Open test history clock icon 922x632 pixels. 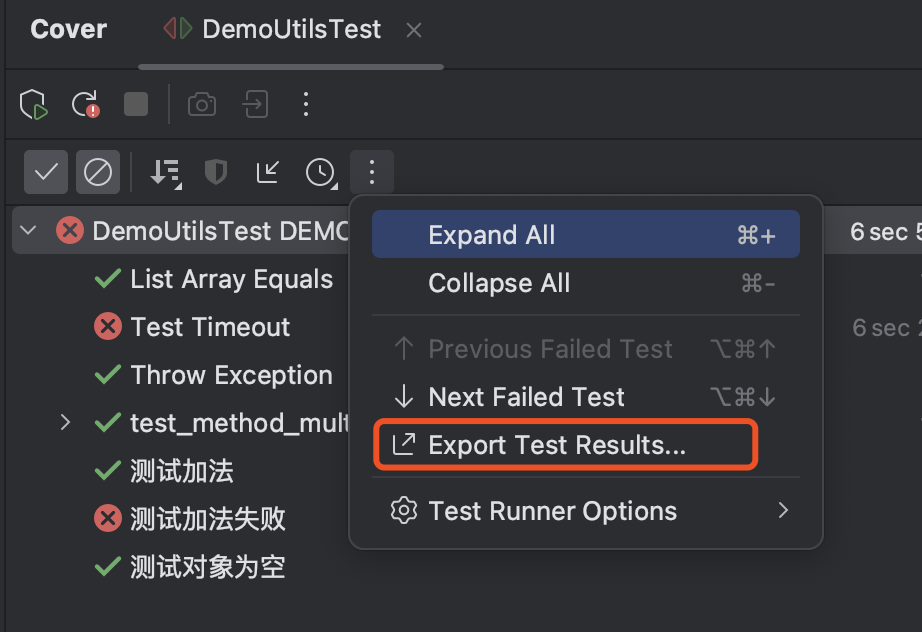[321, 173]
